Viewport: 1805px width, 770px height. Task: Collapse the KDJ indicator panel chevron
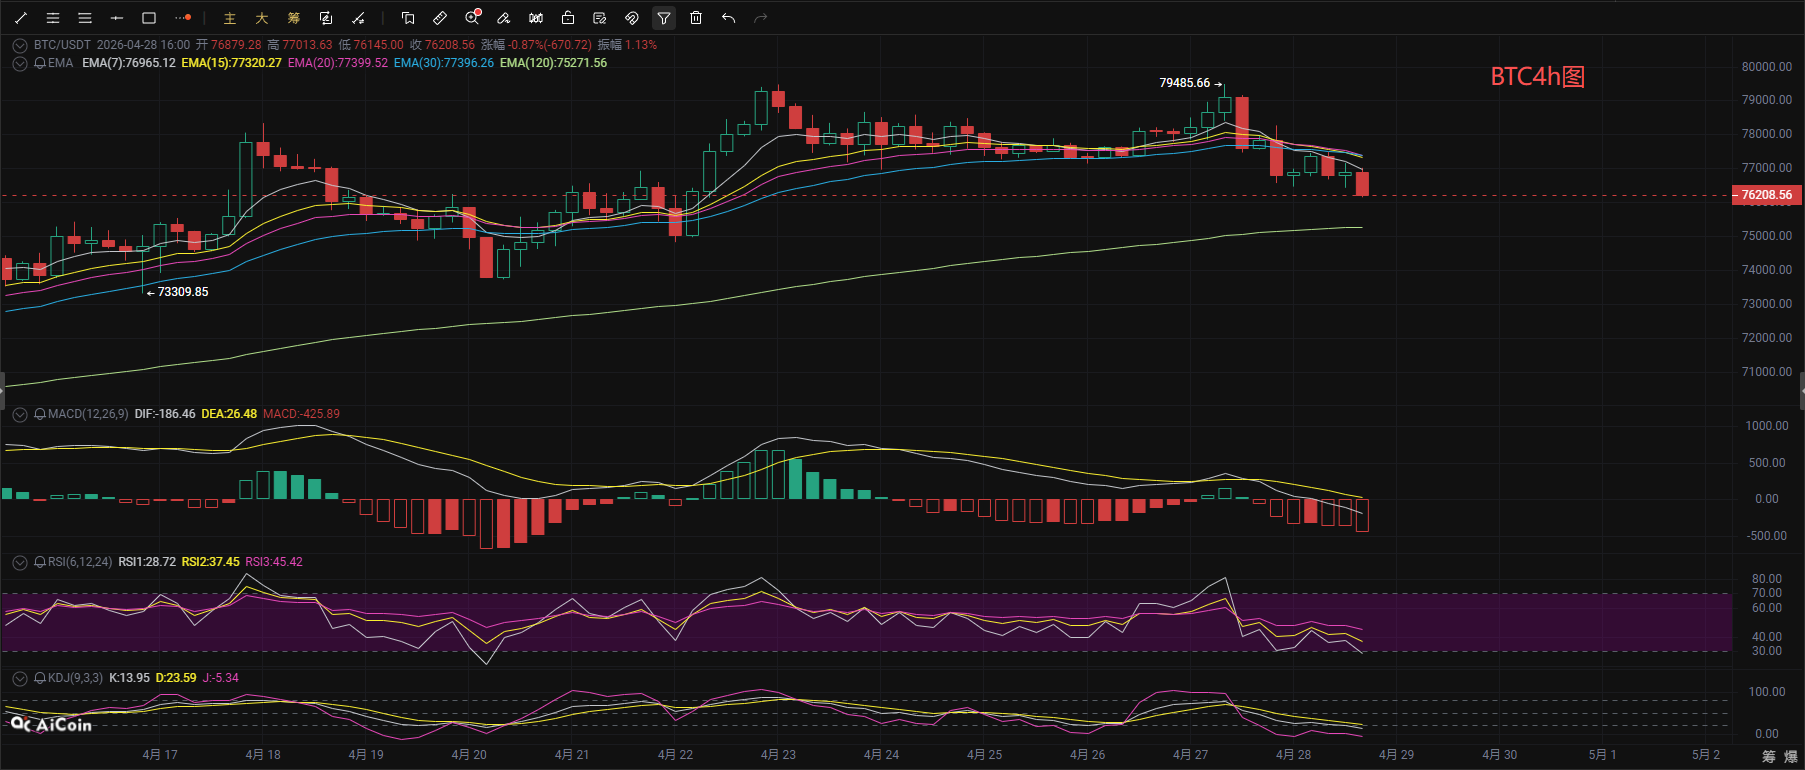pyautogui.click(x=20, y=678)
